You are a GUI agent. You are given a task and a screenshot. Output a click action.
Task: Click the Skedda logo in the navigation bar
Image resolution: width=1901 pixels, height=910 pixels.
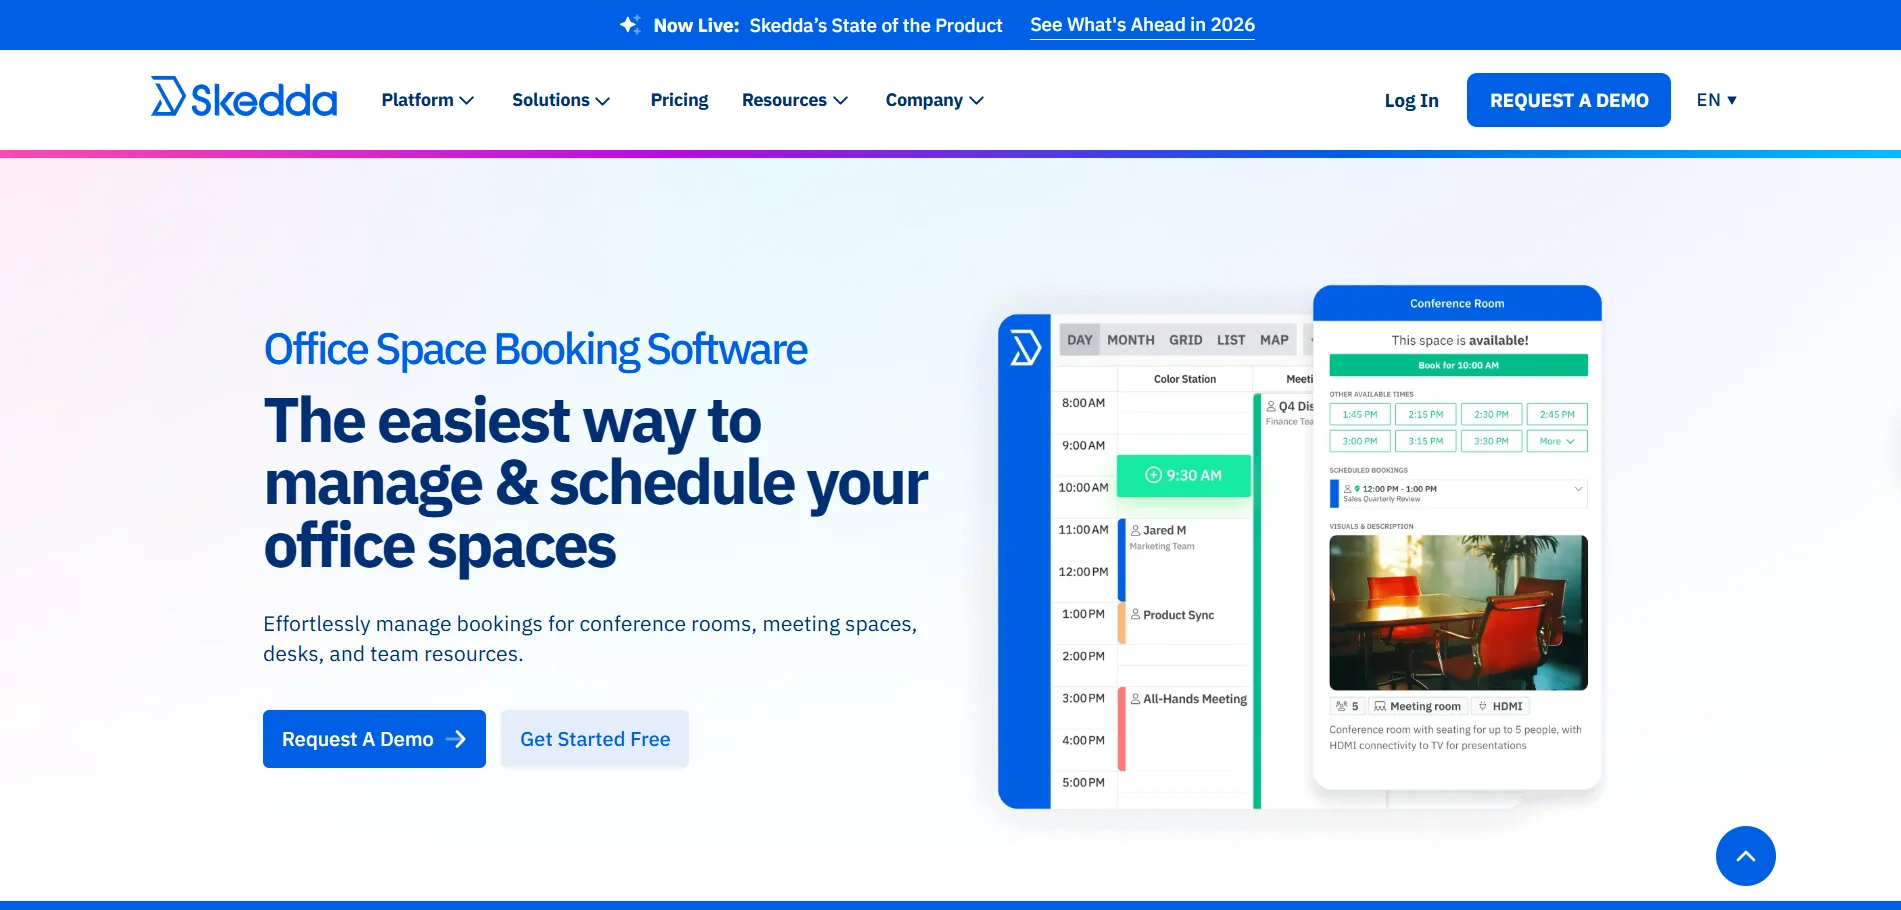(x=243, y=97)
